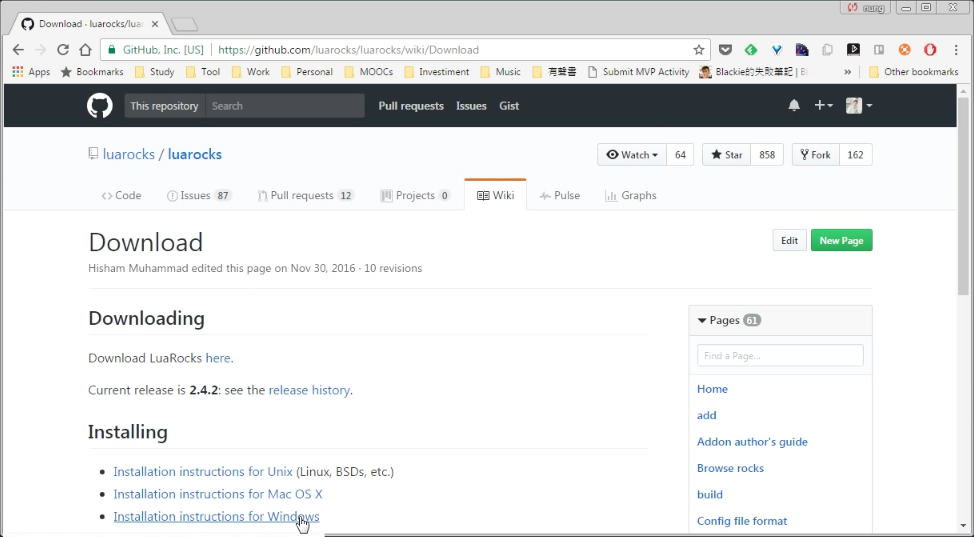974x537 pixels.
Task: Open the Addon author's guide page
Action: pyautogui.click(x=752, y=442)
